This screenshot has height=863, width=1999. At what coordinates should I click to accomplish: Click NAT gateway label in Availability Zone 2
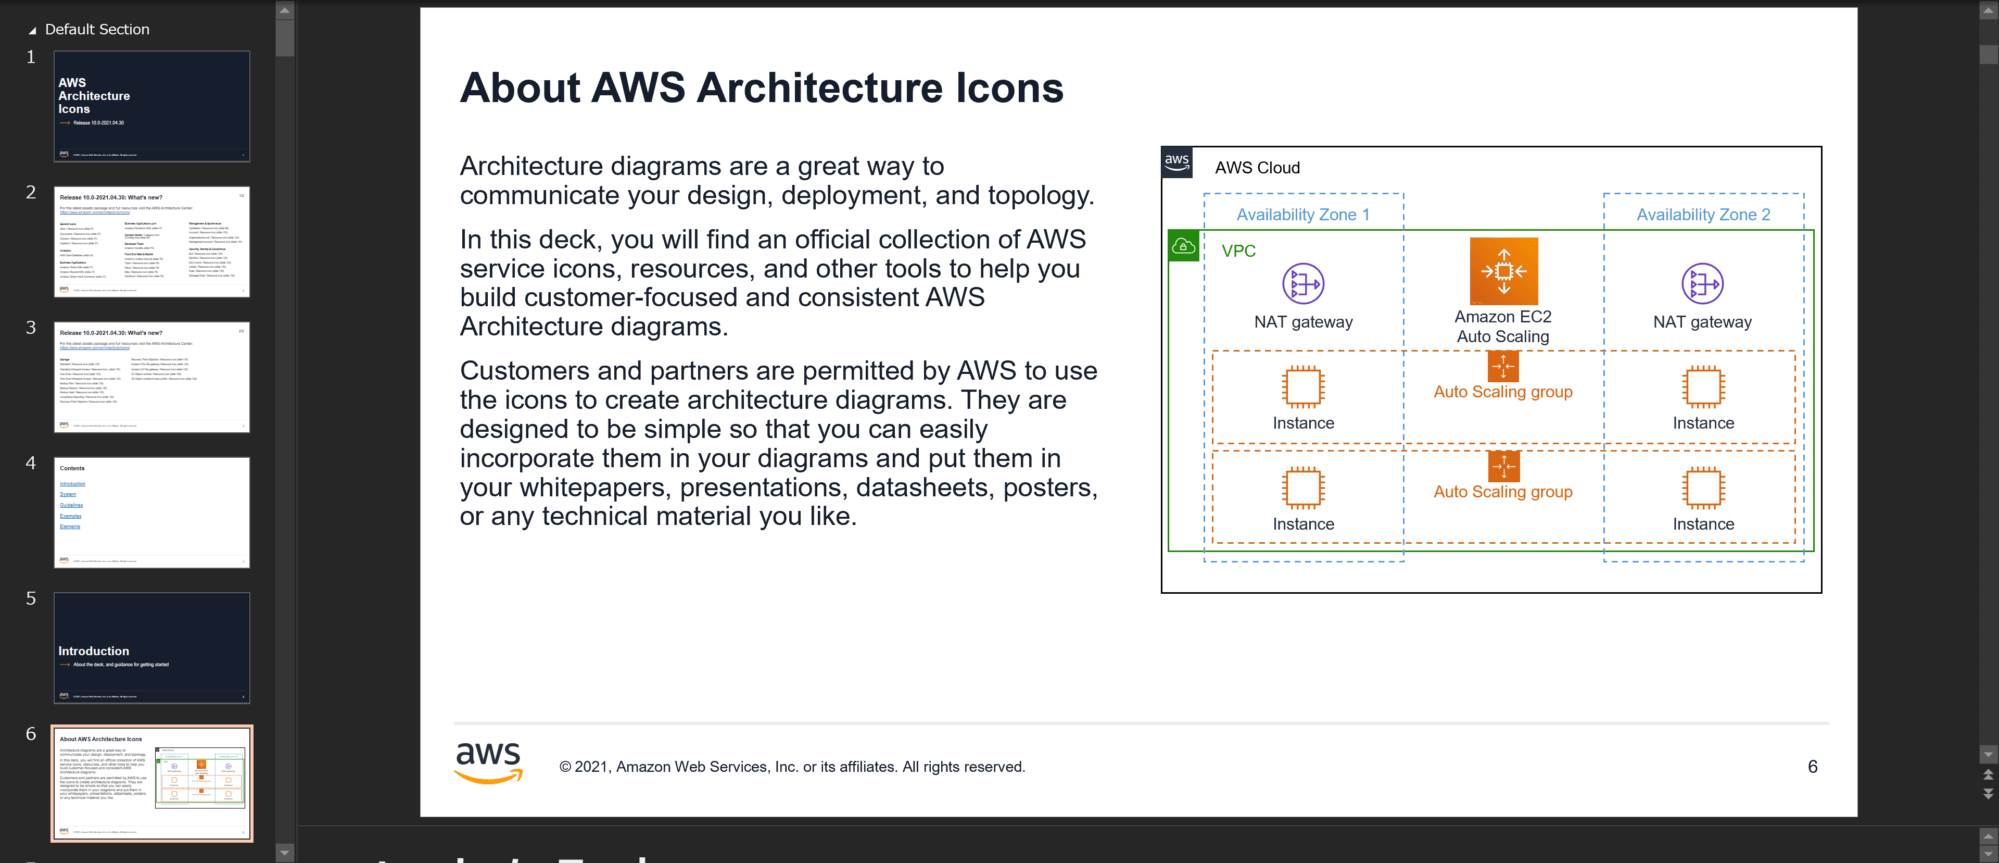(1702, 322)
